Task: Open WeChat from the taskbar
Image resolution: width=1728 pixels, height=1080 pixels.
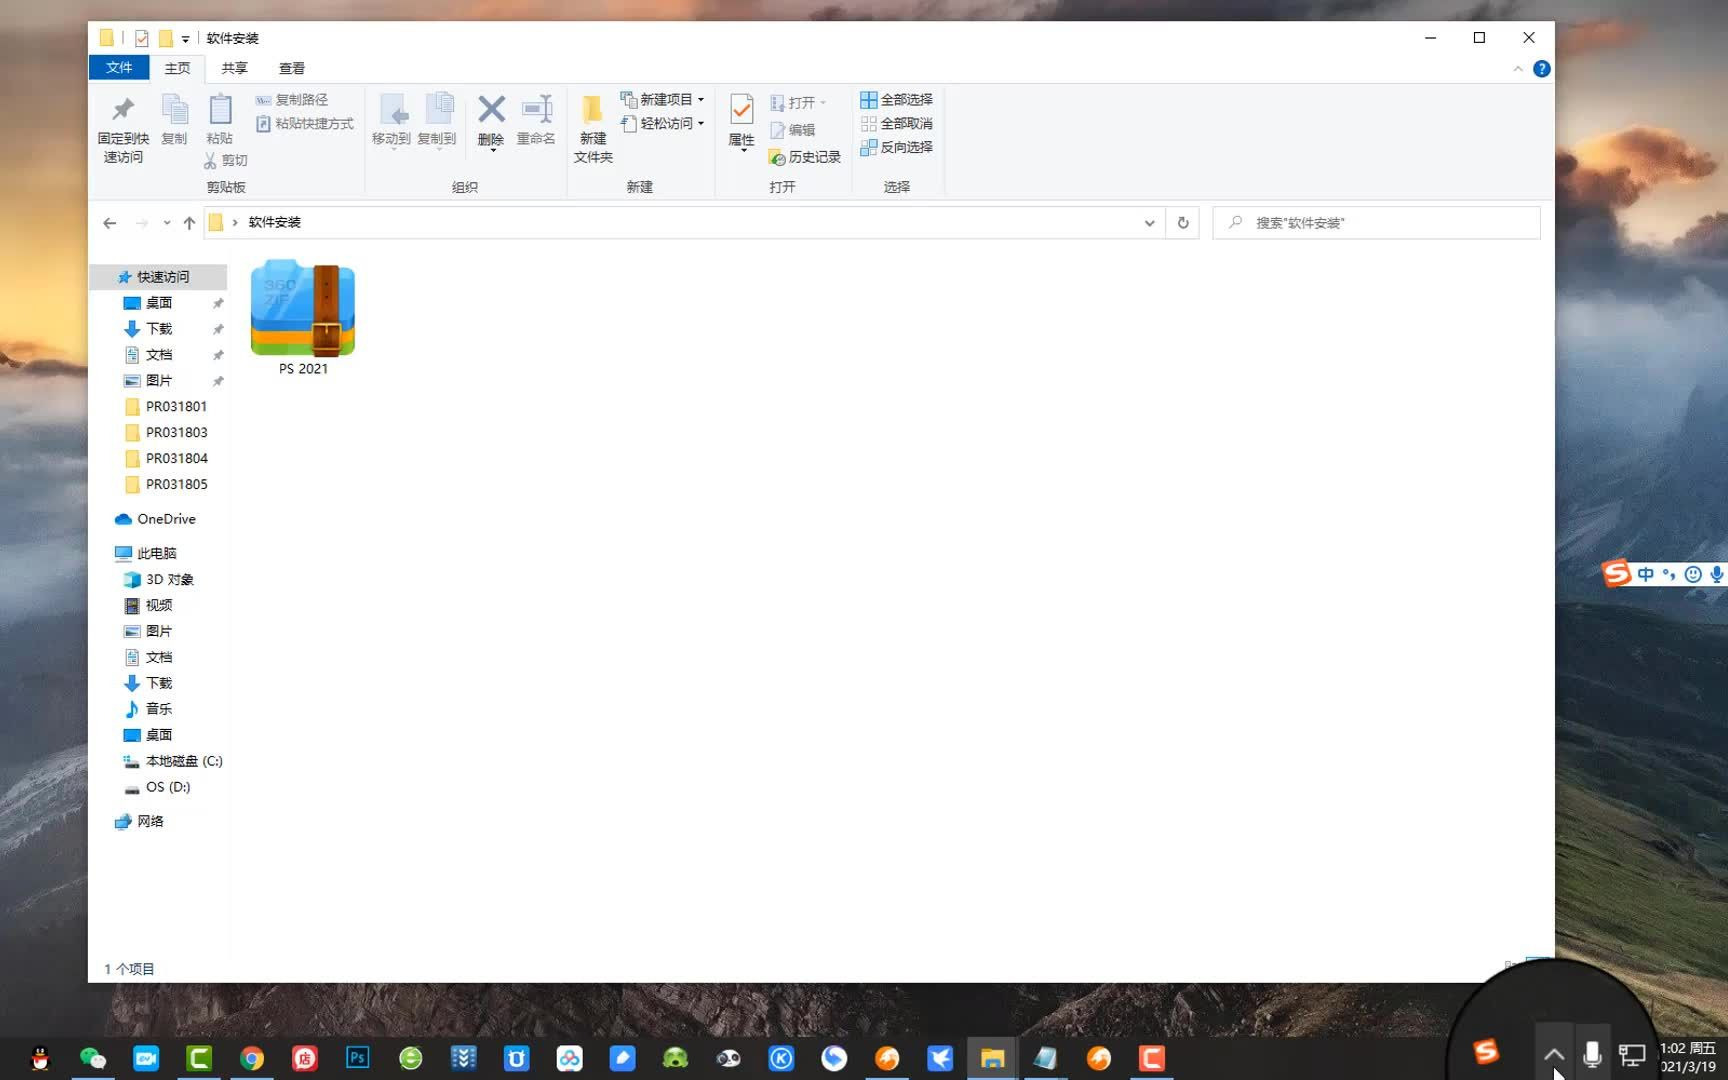Action: click(93, 1058)
